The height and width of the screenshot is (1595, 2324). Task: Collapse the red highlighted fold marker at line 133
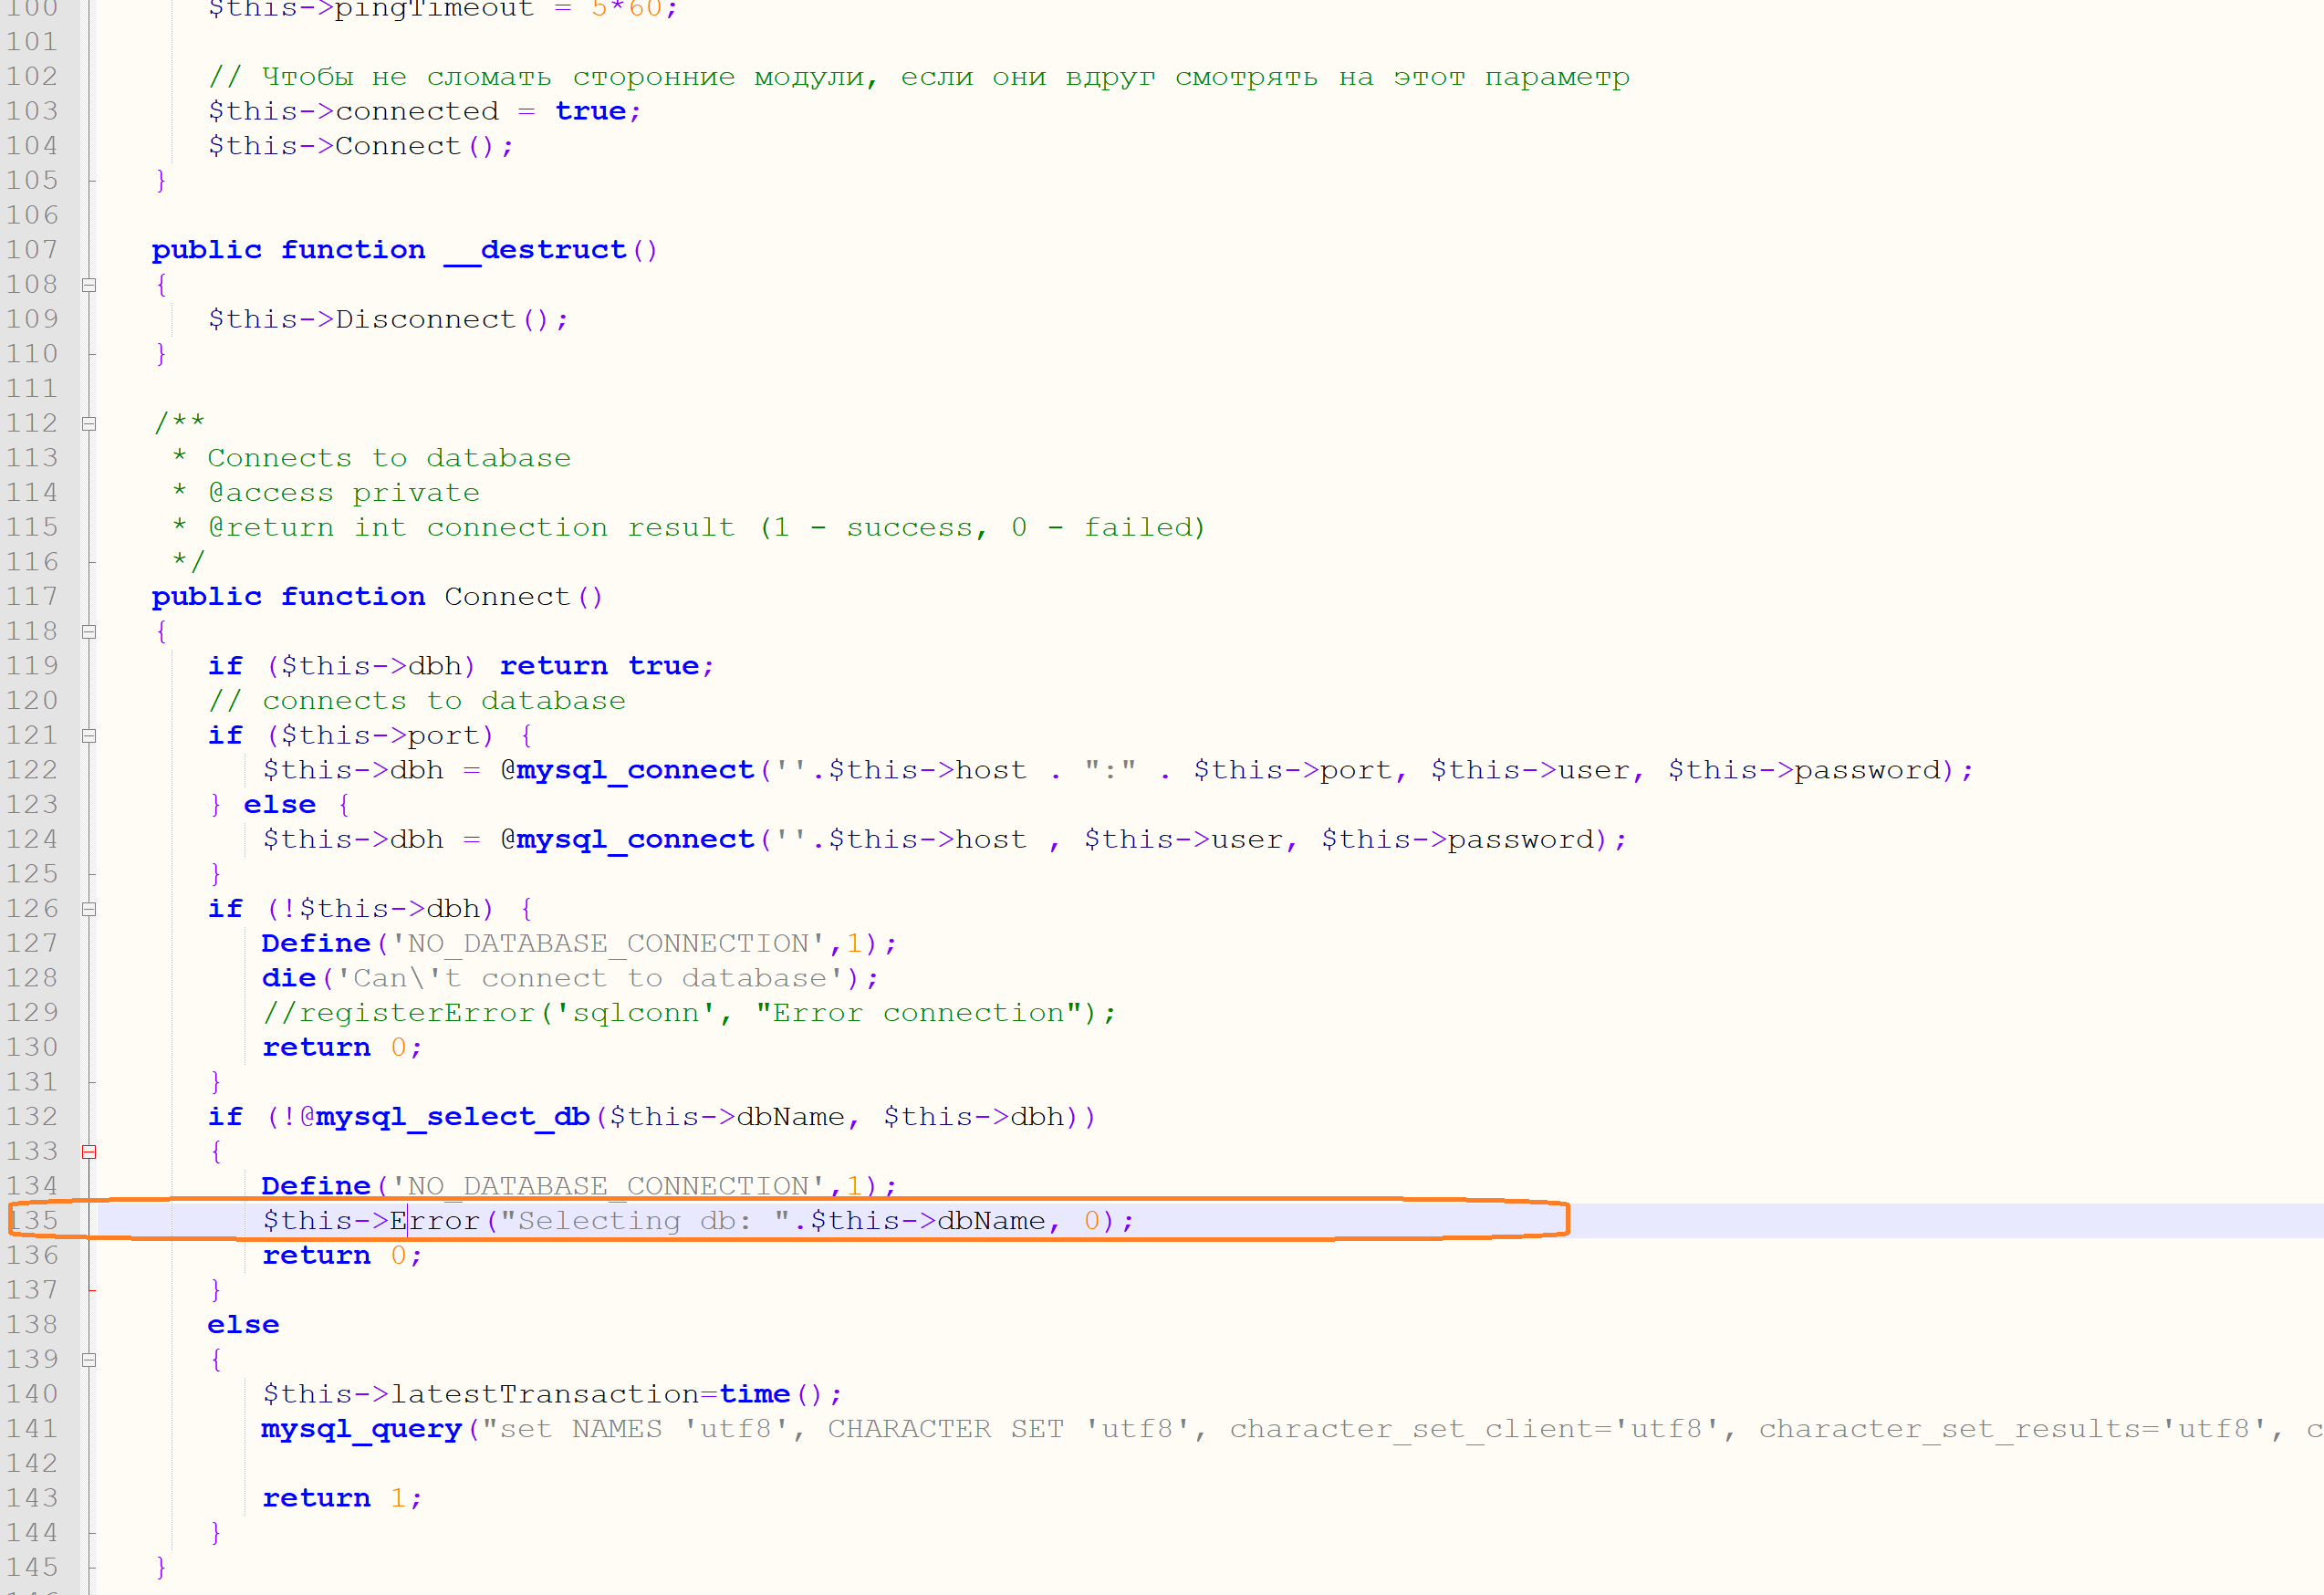click(x=89, y=1152)
